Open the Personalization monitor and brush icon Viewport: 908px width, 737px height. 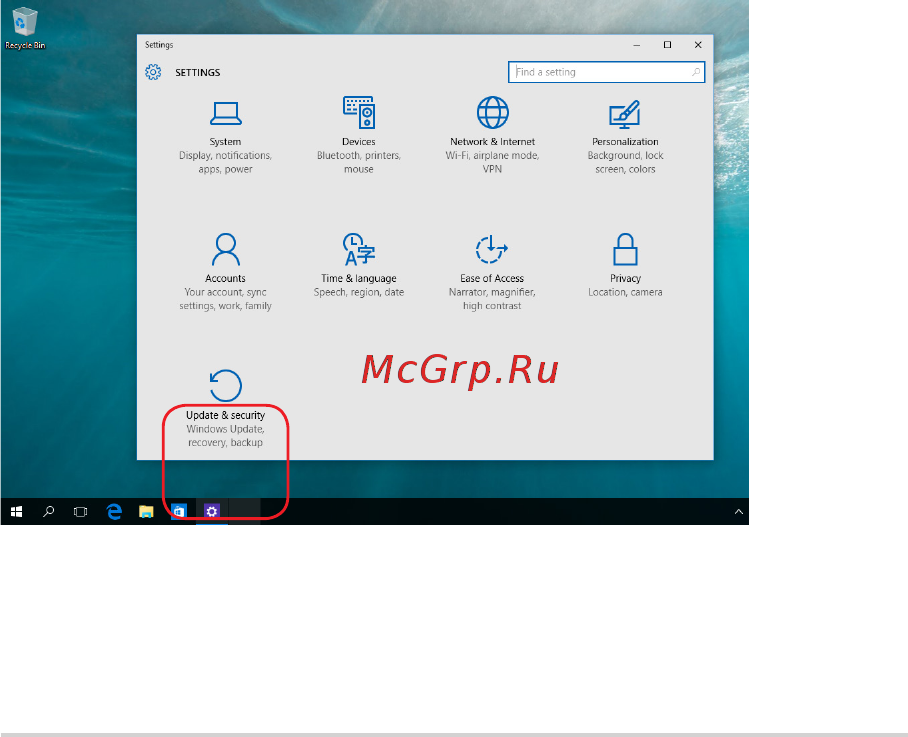(x=625, y=114)
